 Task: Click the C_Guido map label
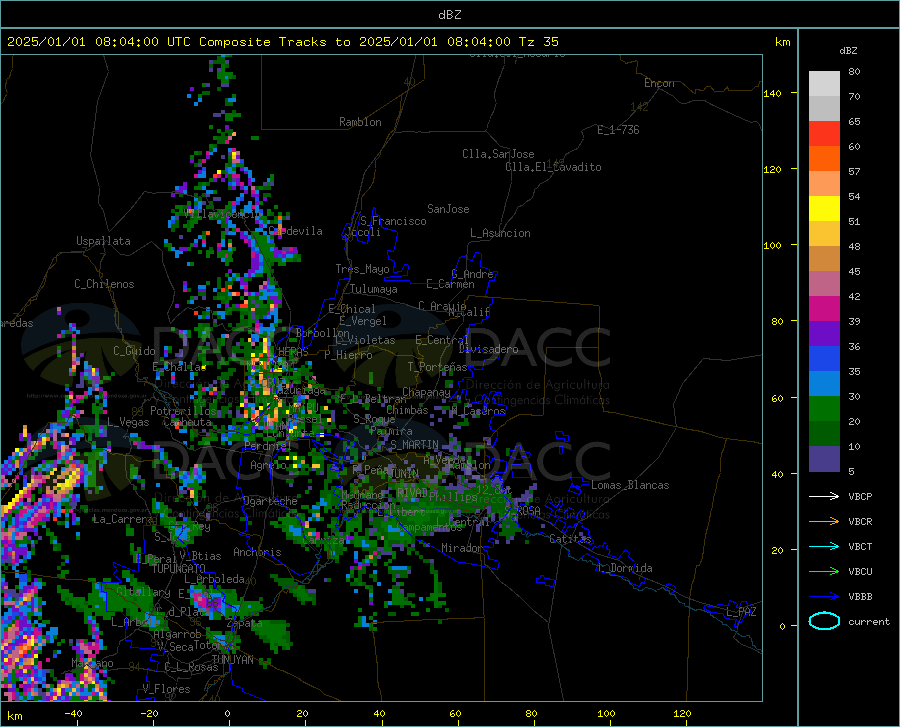[x=134, y=351]
